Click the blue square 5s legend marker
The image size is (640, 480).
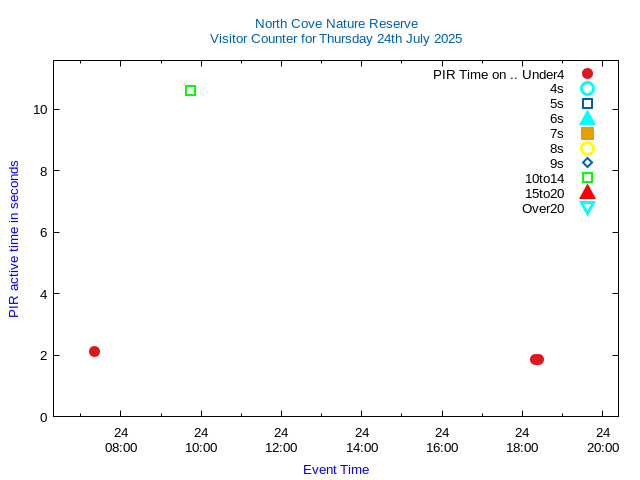(587, 104)
